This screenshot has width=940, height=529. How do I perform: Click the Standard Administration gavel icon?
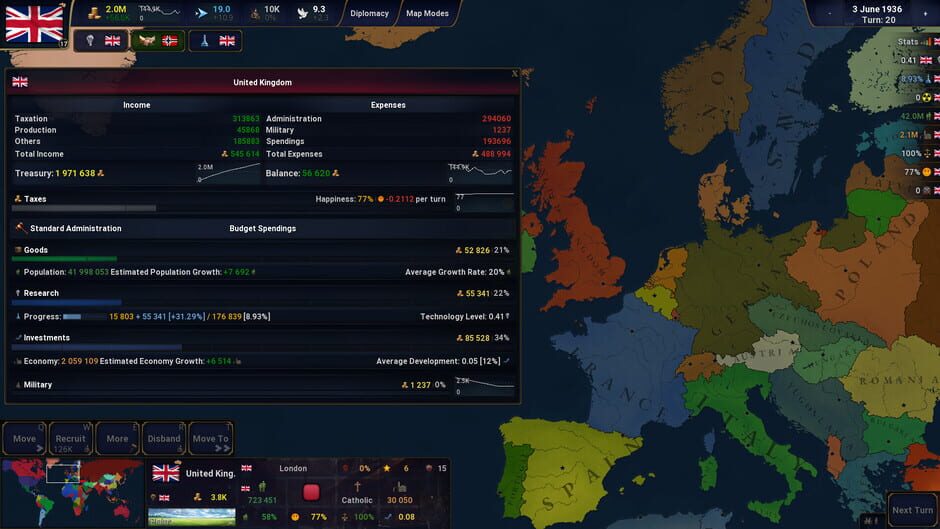coord(21,227)
